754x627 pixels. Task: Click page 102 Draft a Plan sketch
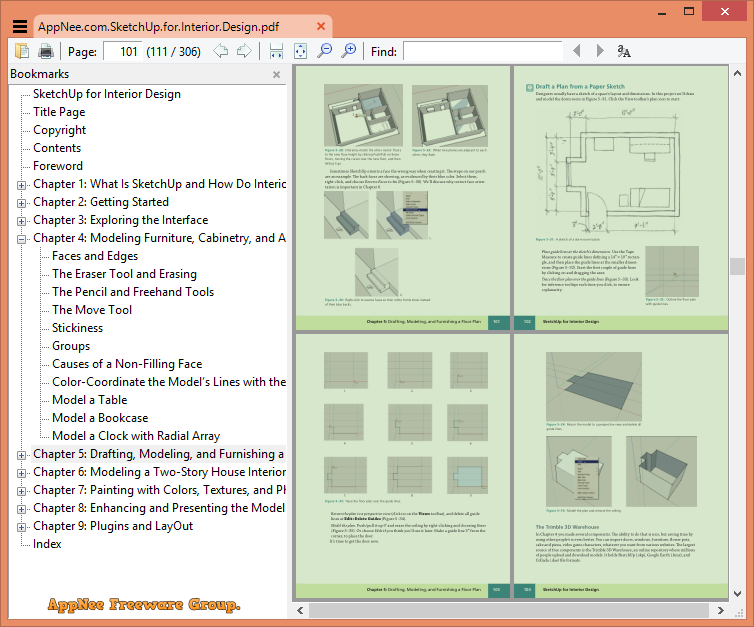click(621, 198)
